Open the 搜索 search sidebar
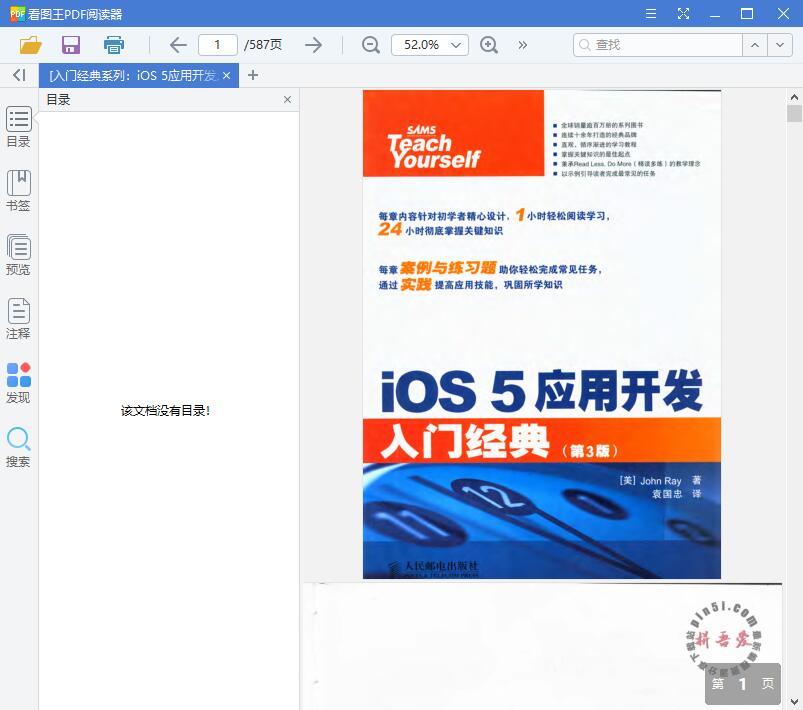Image resolution: width=803 pixels, height=710 pixels. tap(18, 447)
